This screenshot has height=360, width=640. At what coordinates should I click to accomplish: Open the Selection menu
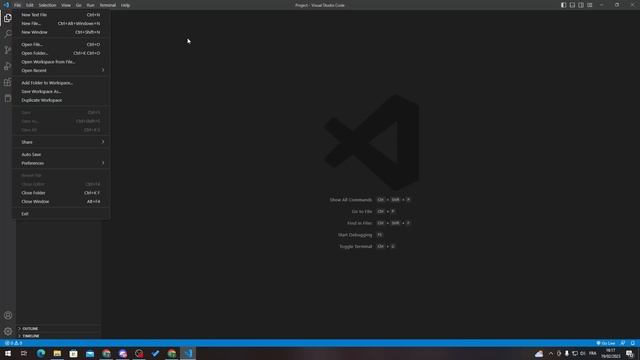click(x=47, y=5)
